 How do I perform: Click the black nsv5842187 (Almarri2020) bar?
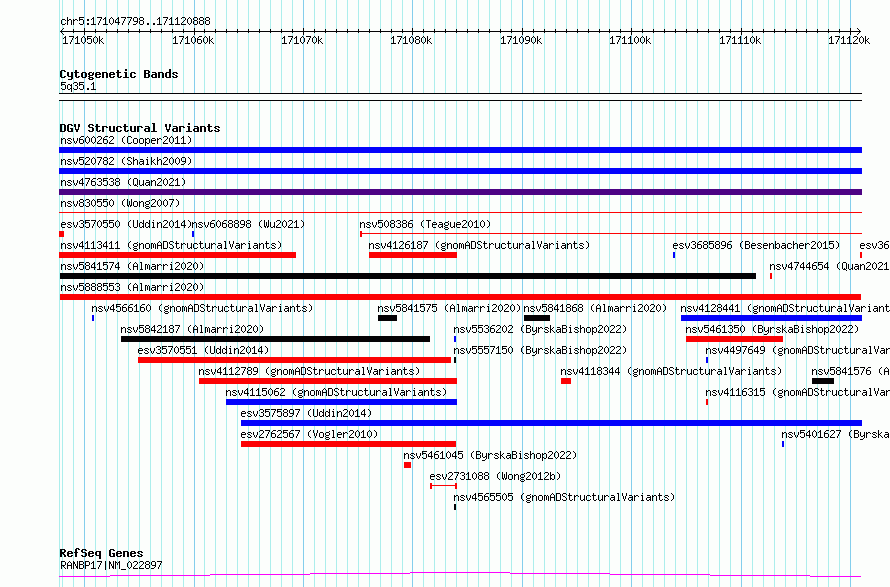coord(275,339)
